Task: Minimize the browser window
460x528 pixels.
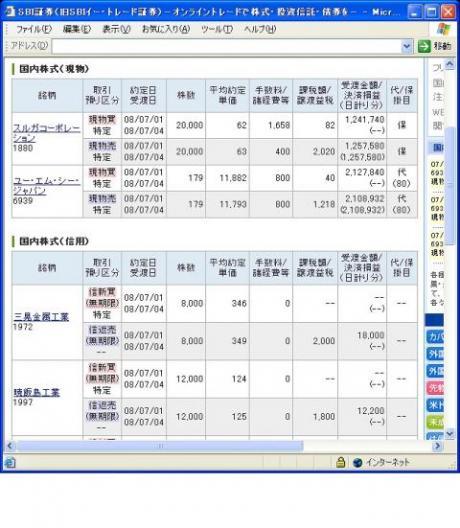Action: [415, 12]
